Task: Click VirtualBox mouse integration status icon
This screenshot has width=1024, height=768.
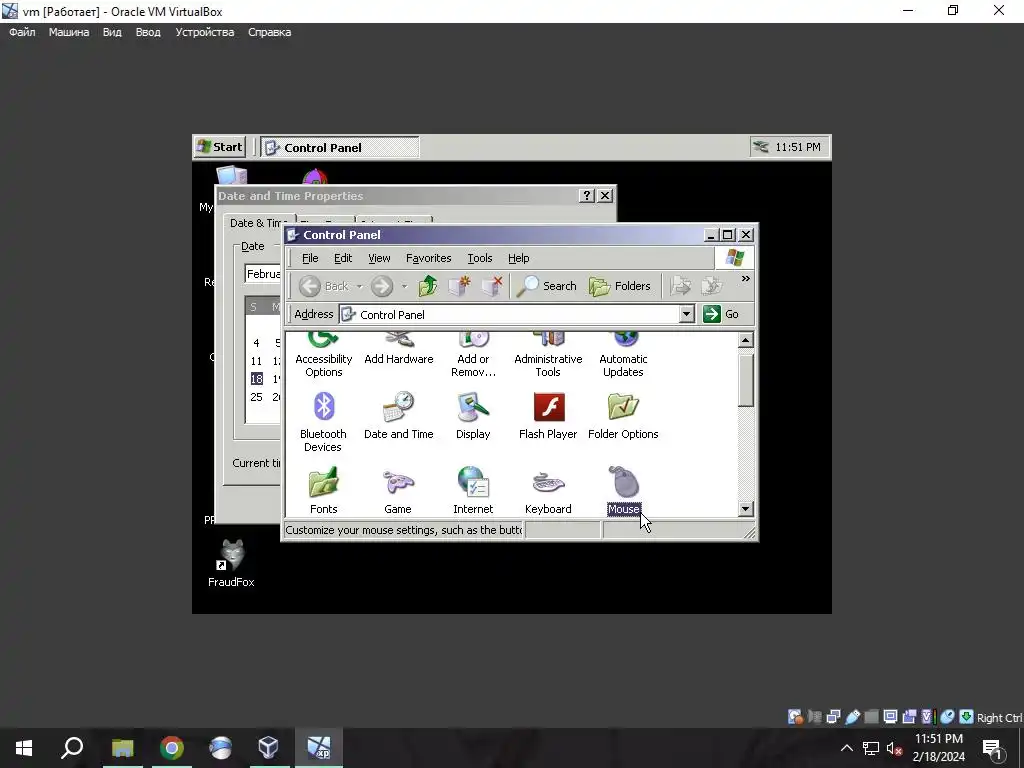Action: tap(947, 717)
